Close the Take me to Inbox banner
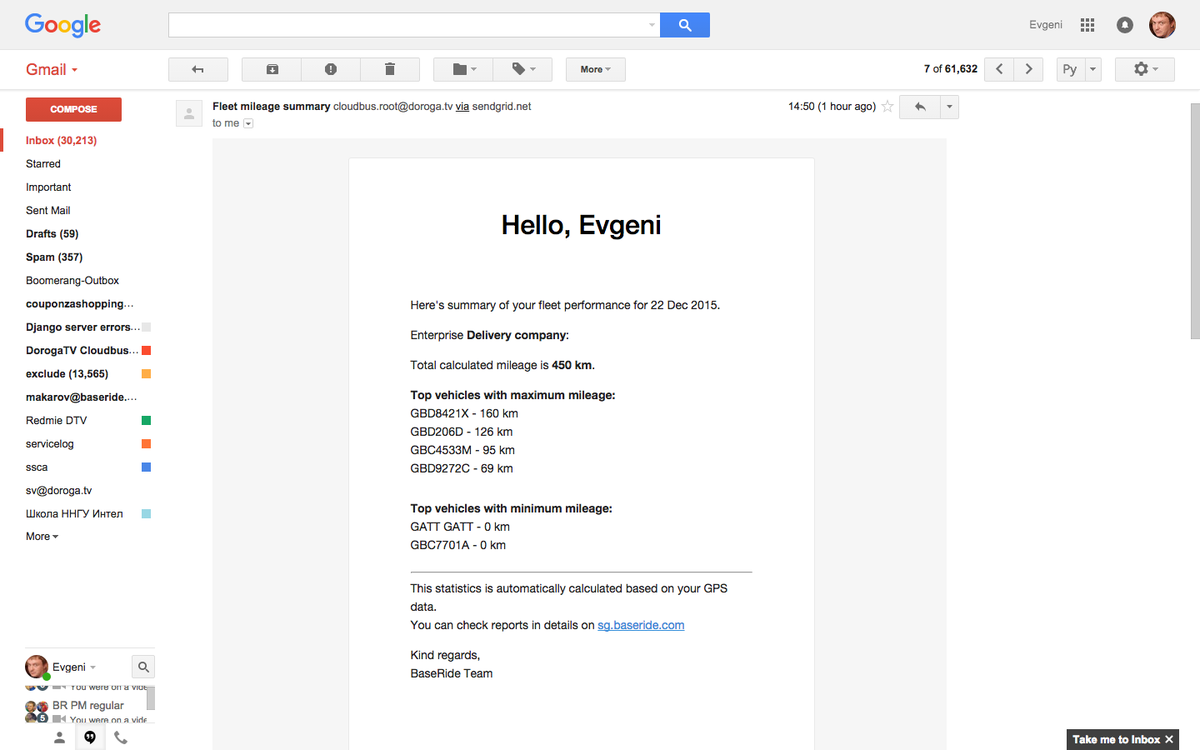 pyautogui.click(x=1170, y=740)
